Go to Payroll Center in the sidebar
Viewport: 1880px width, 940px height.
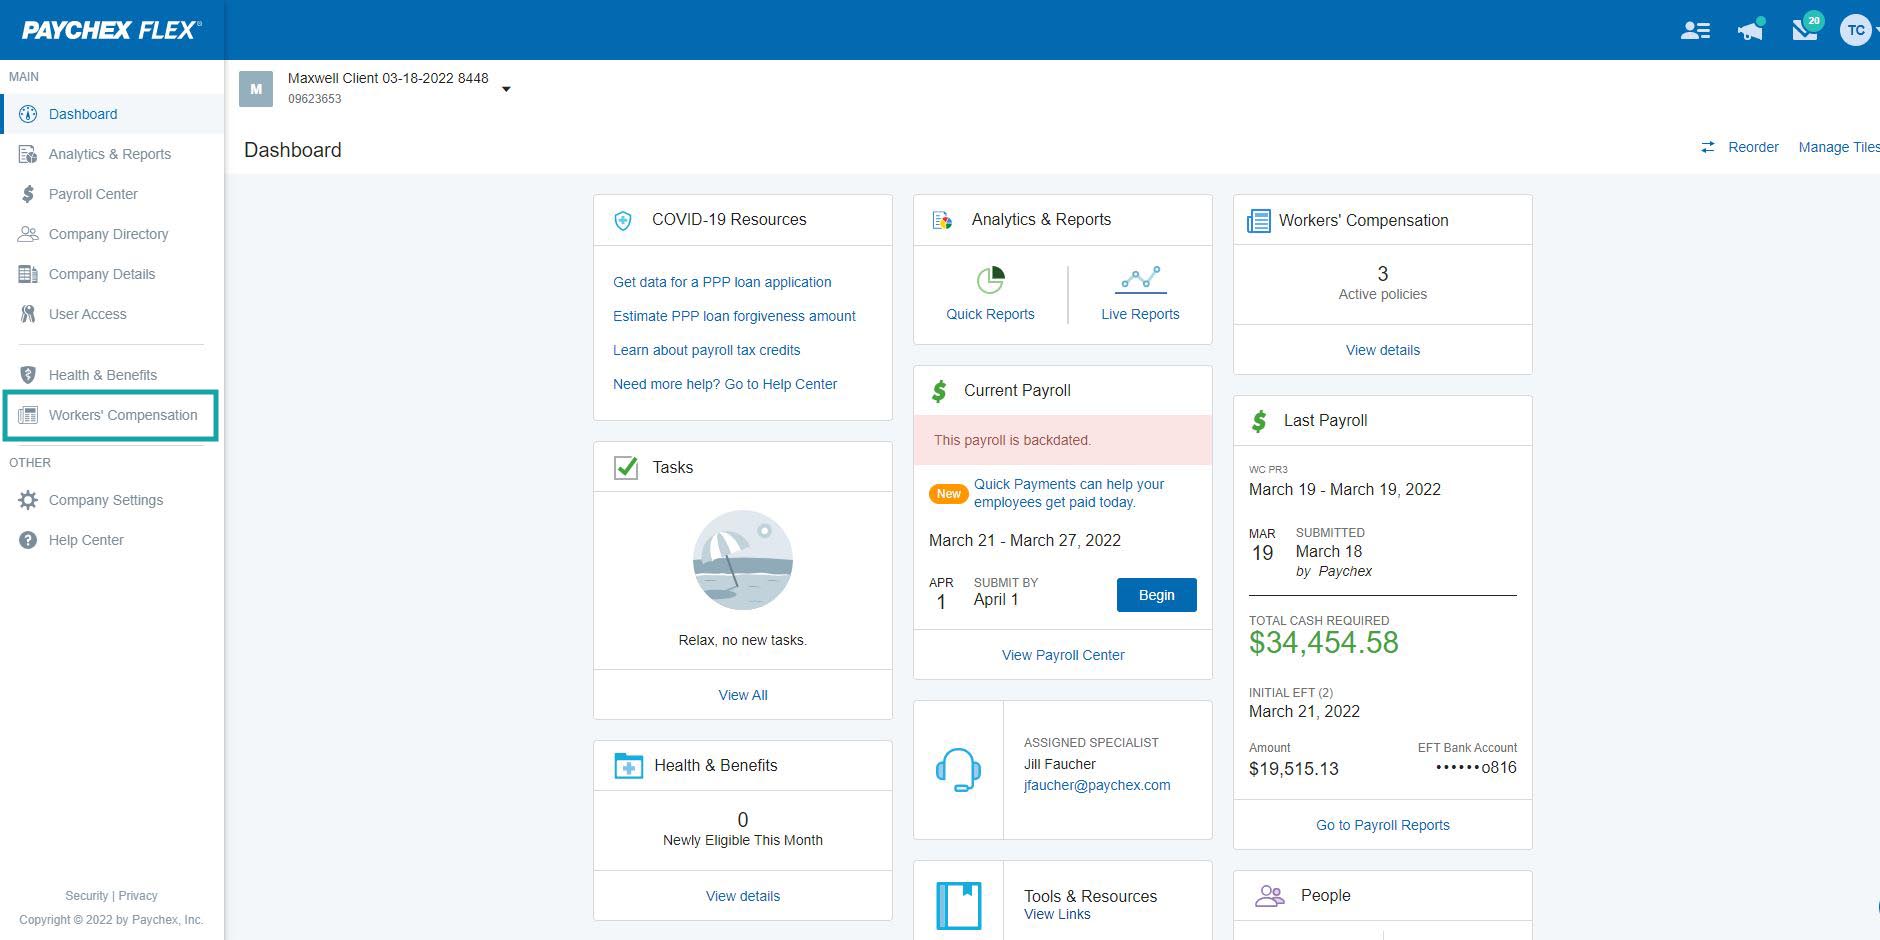tap(112, 194)
